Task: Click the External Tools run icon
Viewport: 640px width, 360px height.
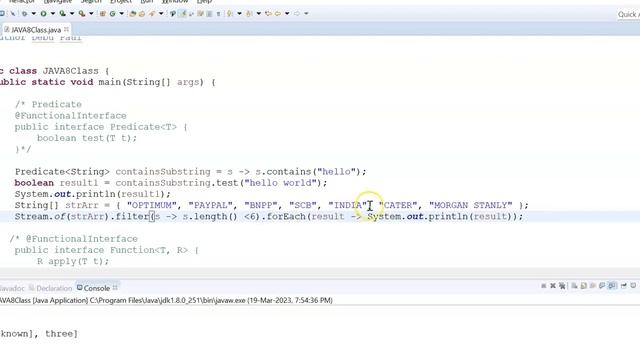Action: click(x=82, y=13)
